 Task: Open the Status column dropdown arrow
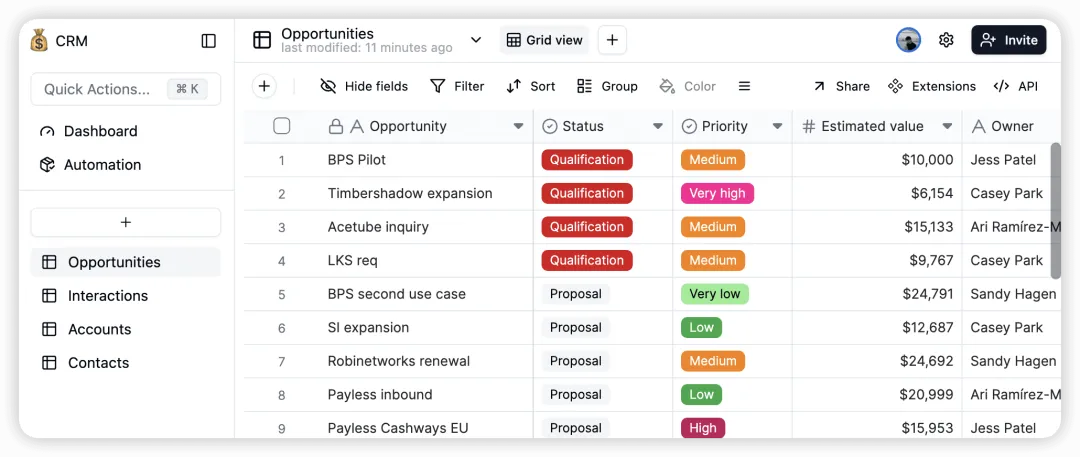(x=658, y=126)
